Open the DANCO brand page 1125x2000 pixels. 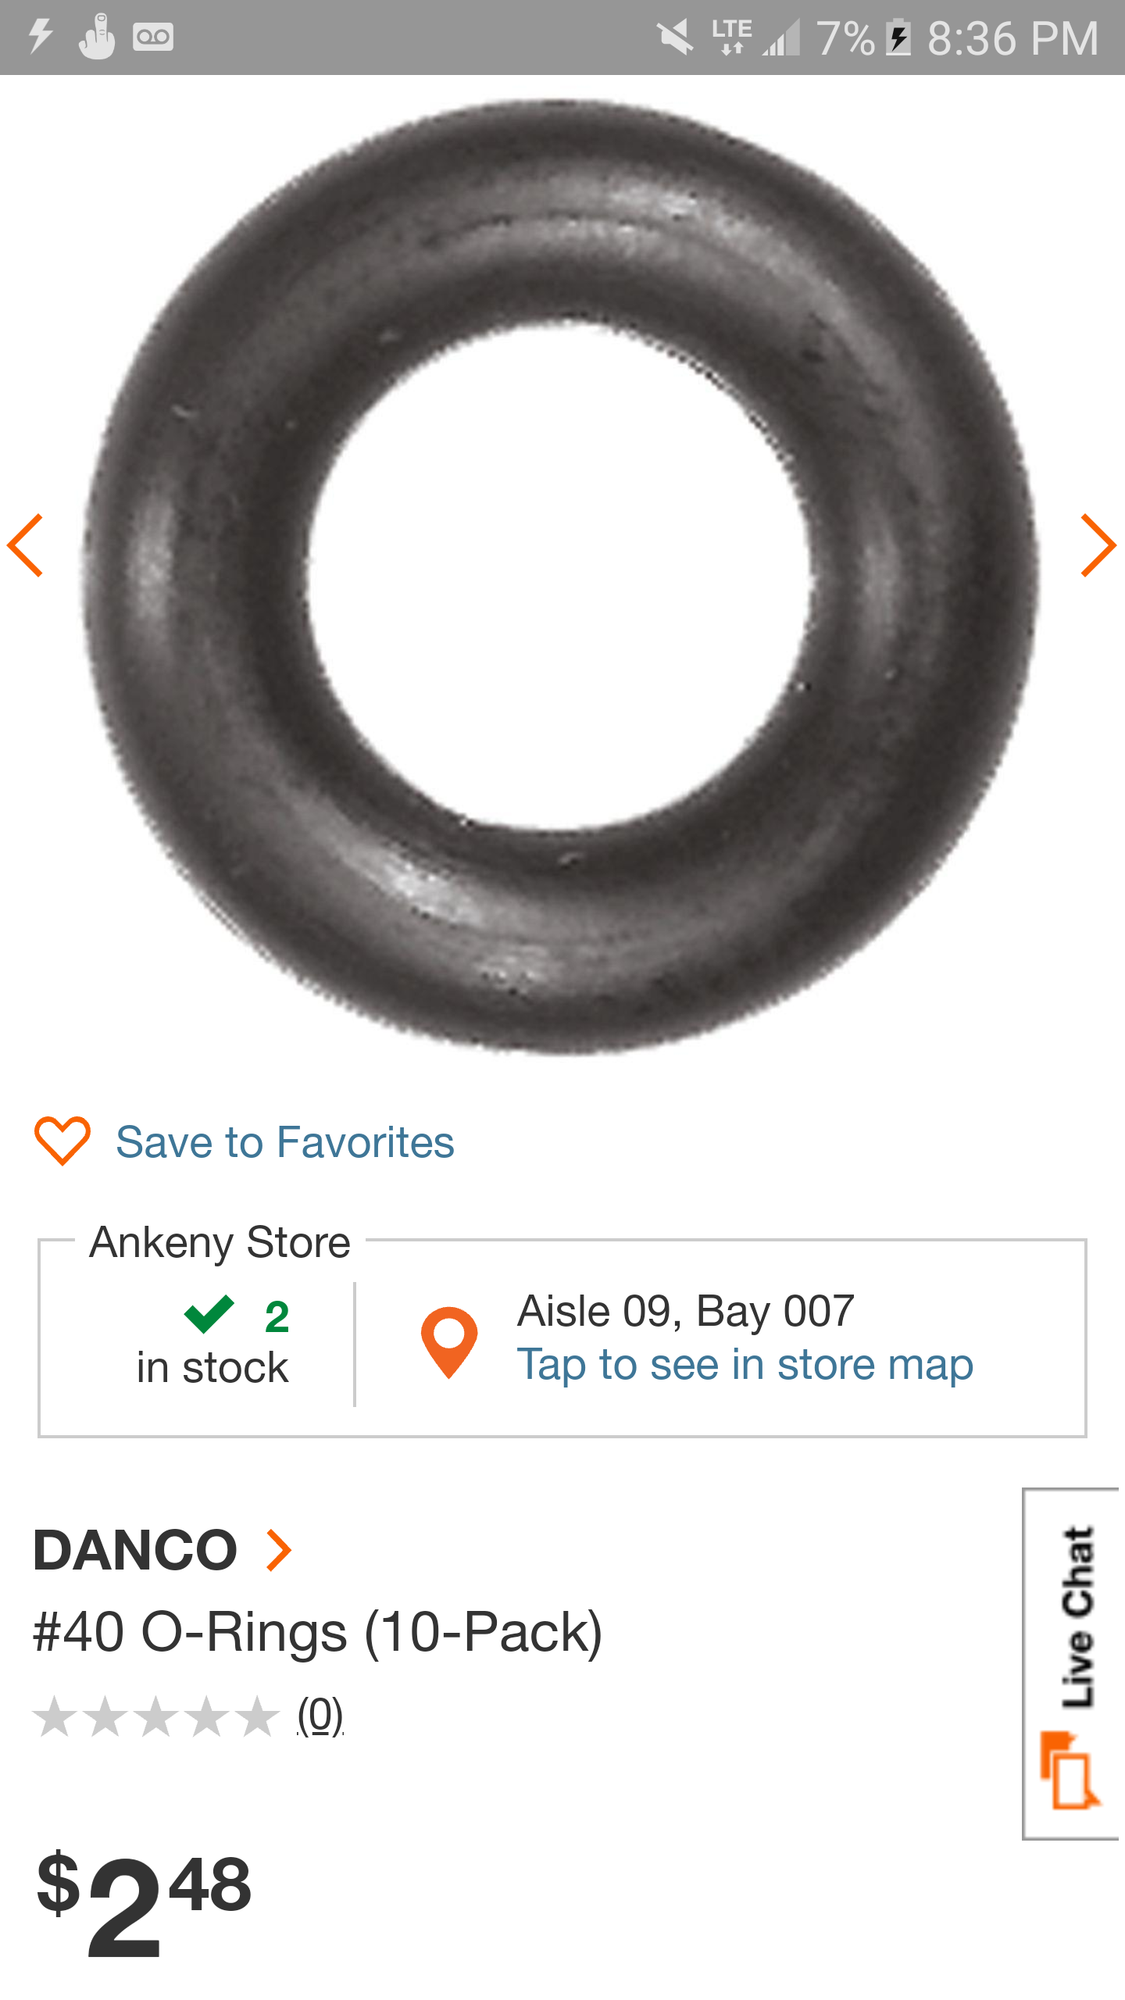coord(135,1550)
